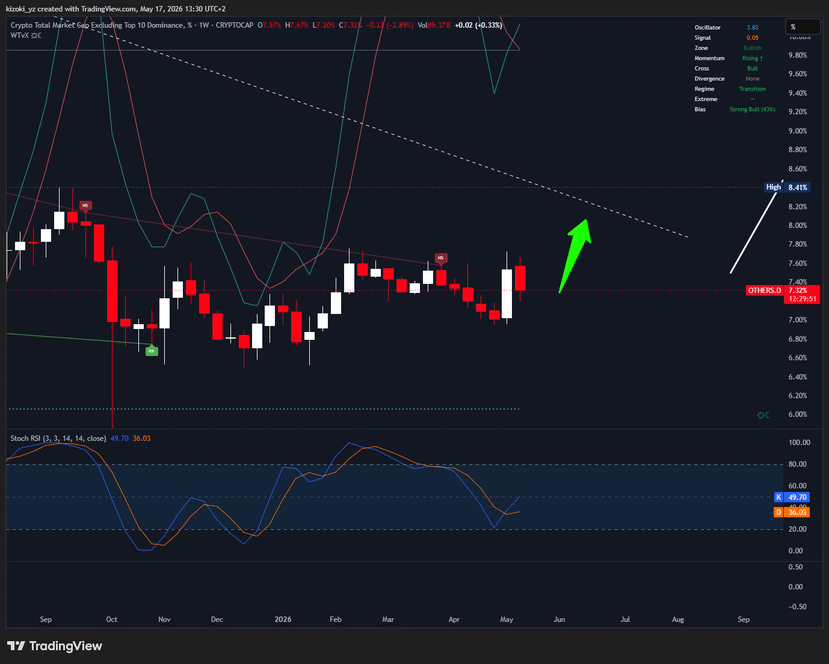Click the '80.00' Stoch RSI axis label
The image size is (829, 664).
pyautogui.click(x=799, y=464)
